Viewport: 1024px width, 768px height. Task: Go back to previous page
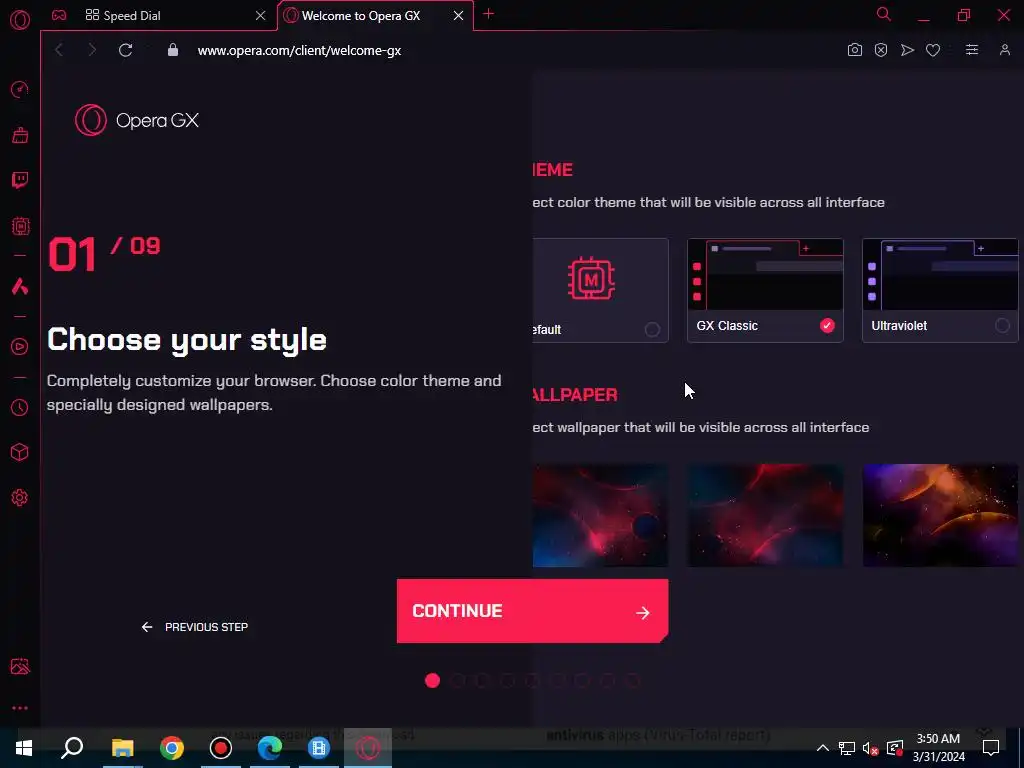coord(59,50)
